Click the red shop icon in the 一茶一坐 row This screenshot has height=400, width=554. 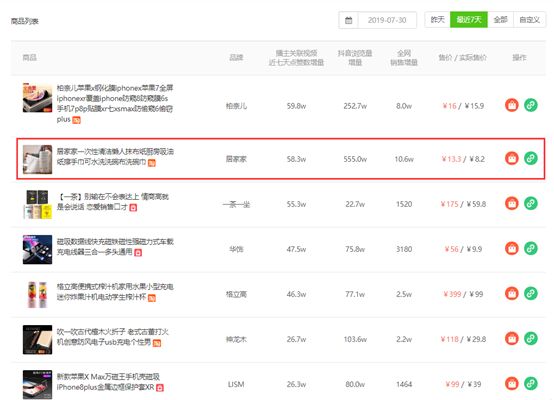pyautogui.click(x=512, y=203)
